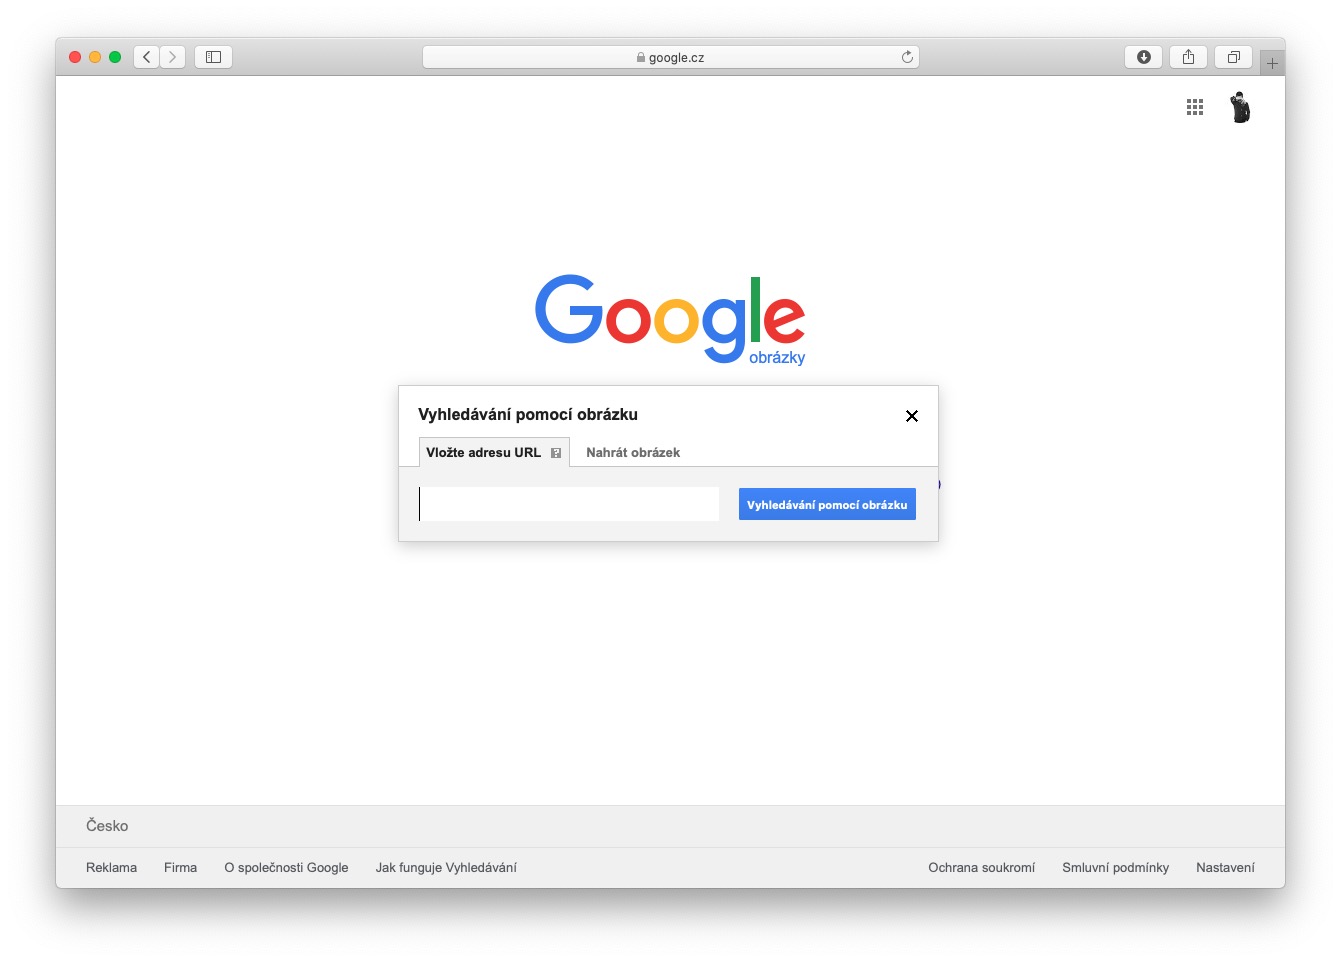Open the Nastavení footer link
The image size is (1341, 962).
pyautogui.click(x=1225, y=868)
